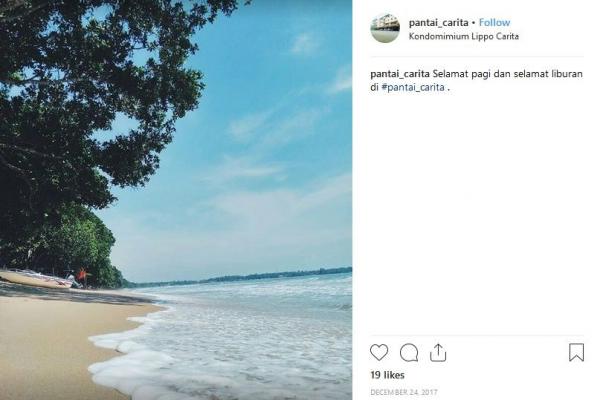The height and width of the screenshot is (400, 600).
Task: Share the post using the share icon
Action: coord(438,353)
